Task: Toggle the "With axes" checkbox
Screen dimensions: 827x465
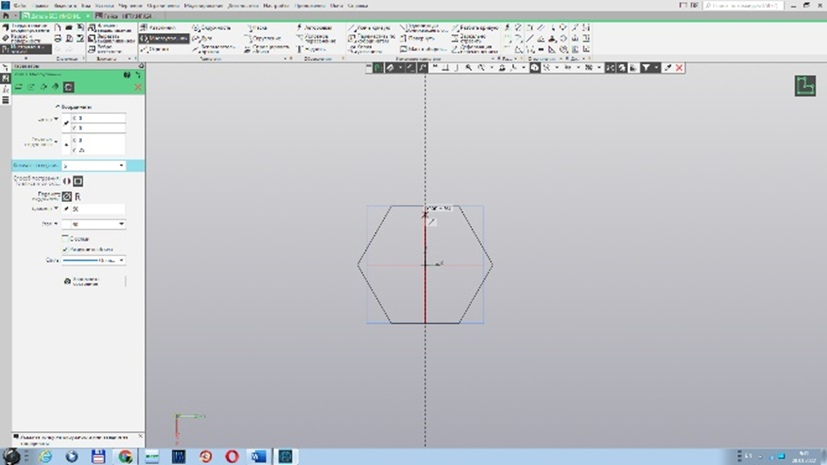Action: tap(65, 239)
